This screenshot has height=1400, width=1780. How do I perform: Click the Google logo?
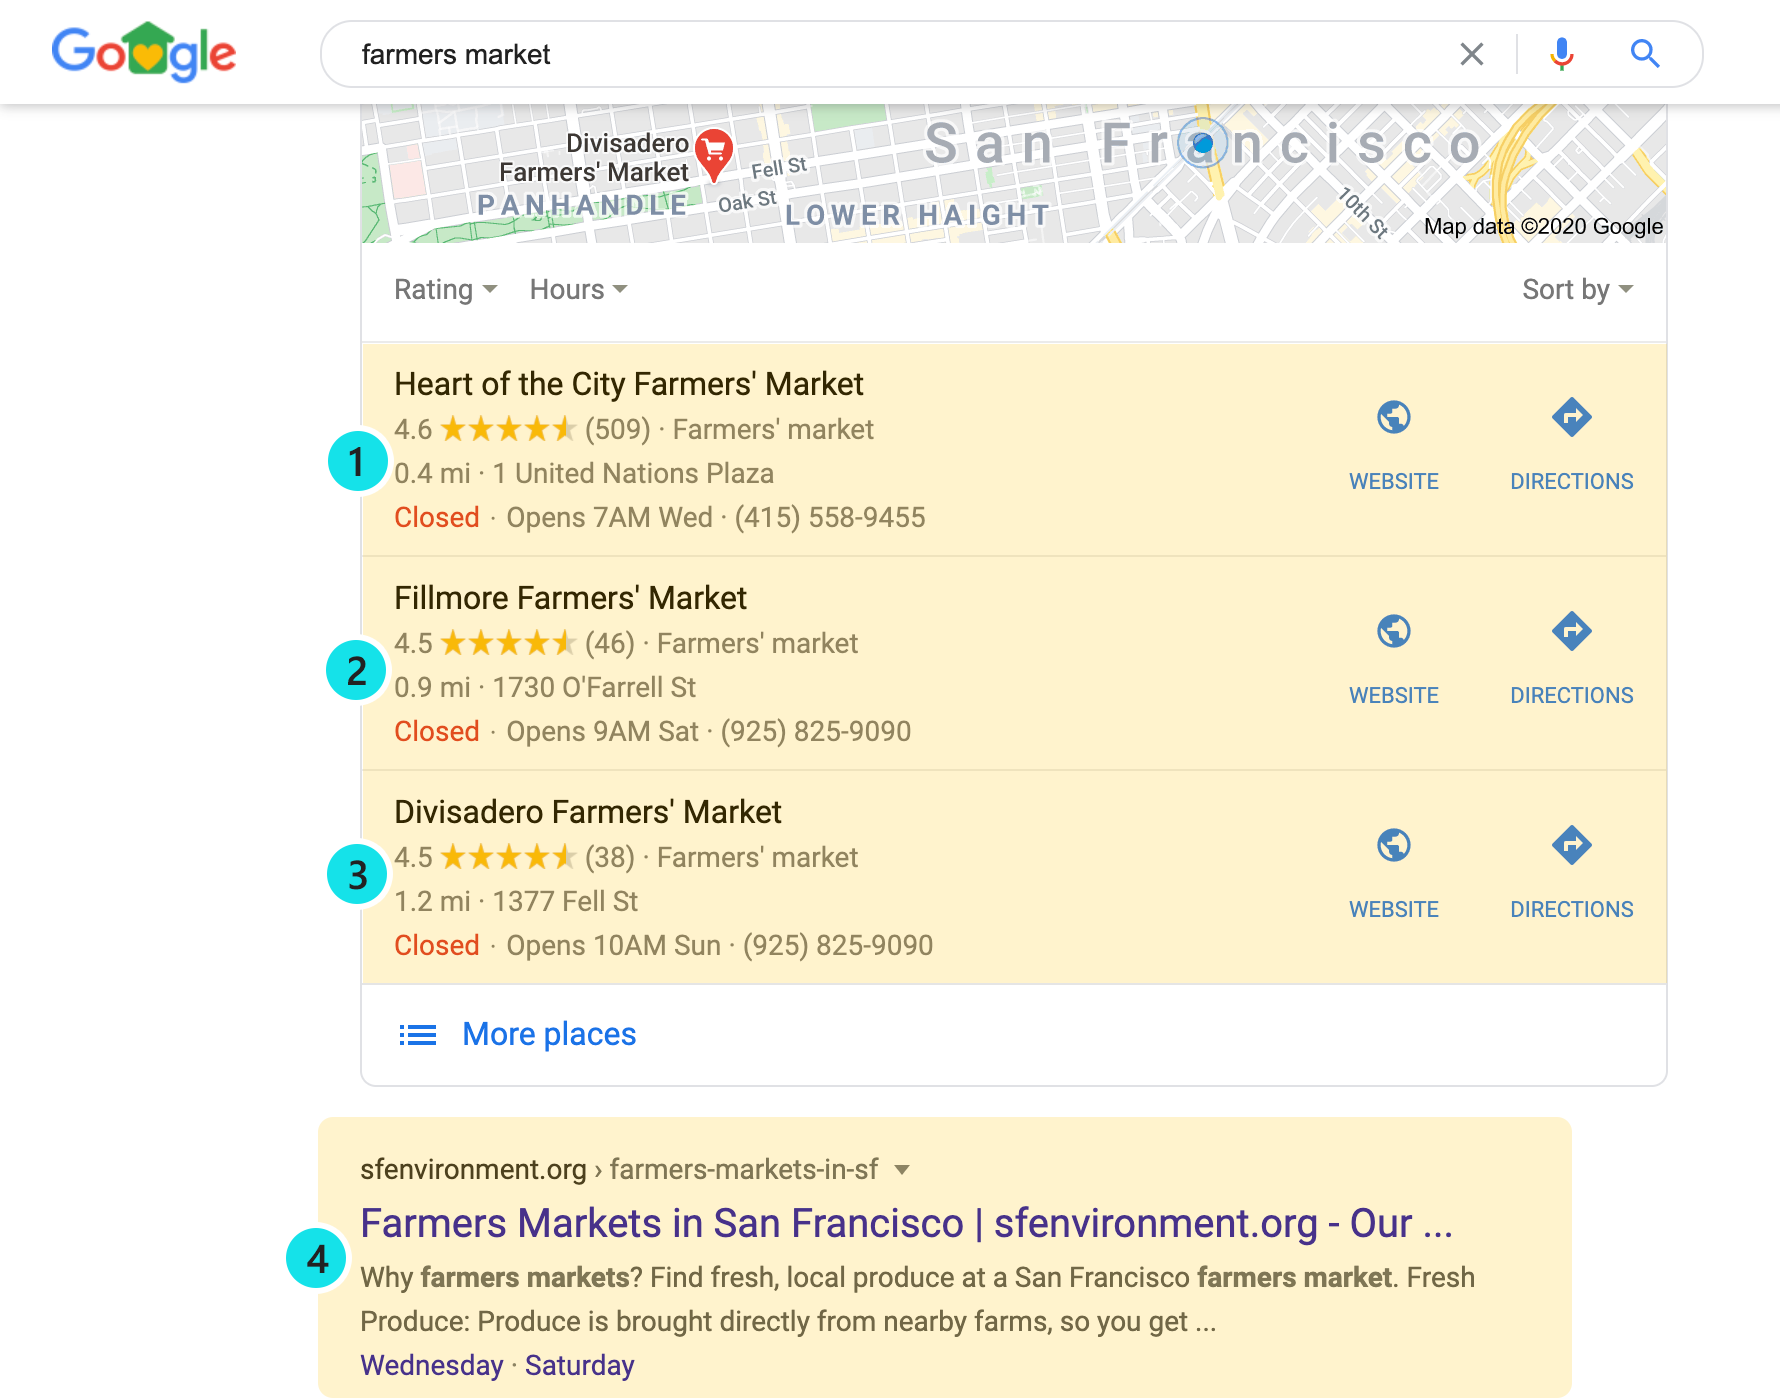144,52
